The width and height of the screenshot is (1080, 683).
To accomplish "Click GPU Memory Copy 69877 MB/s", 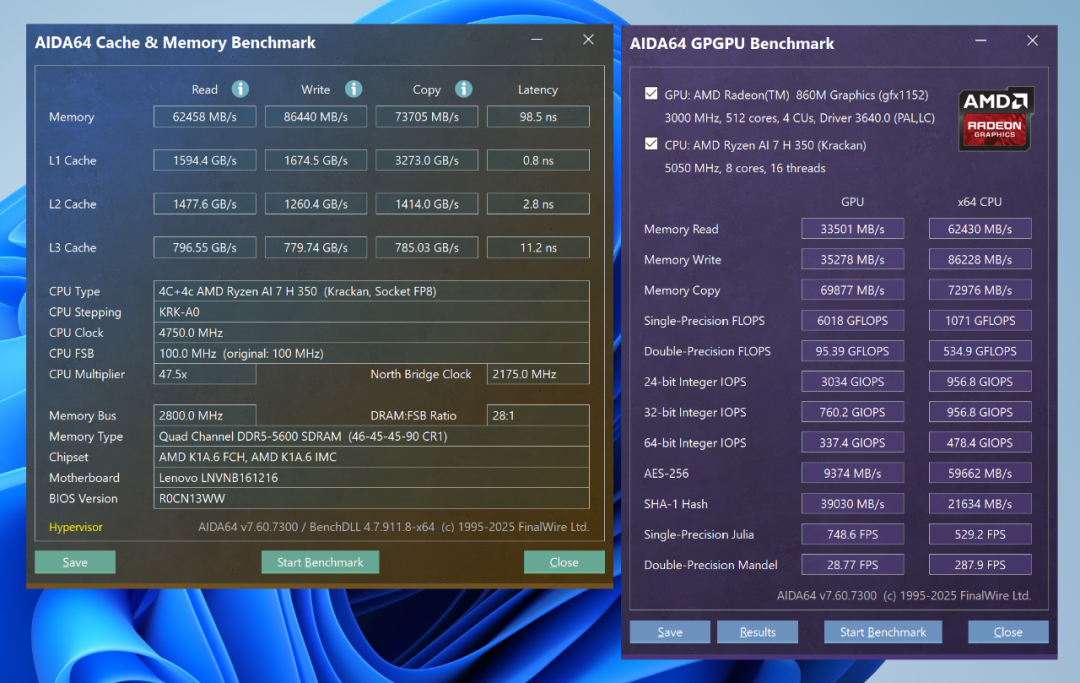I will (852, 290).
